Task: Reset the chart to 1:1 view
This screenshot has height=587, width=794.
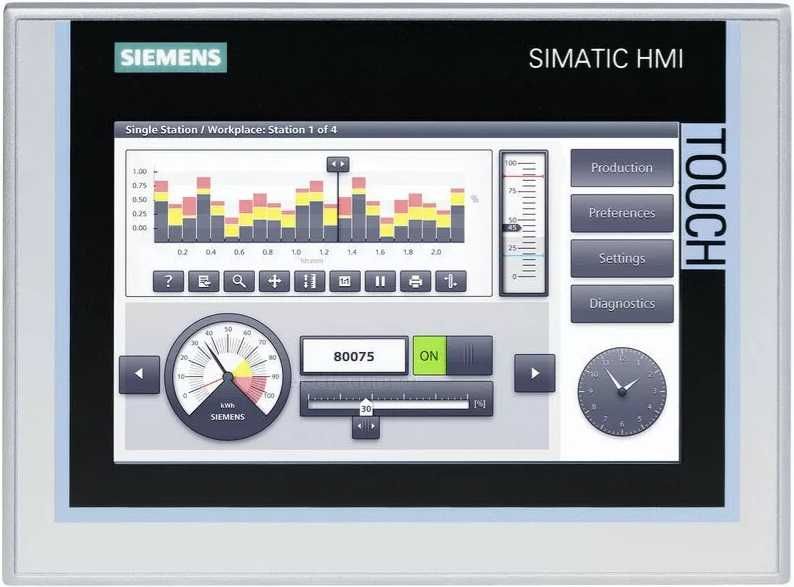Action: [x=345, y=281]
